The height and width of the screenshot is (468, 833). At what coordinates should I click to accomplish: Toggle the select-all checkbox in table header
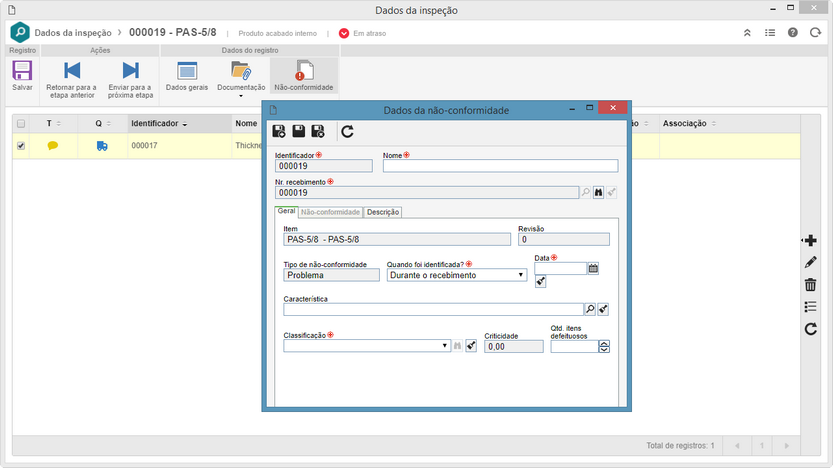click(21, 124)
